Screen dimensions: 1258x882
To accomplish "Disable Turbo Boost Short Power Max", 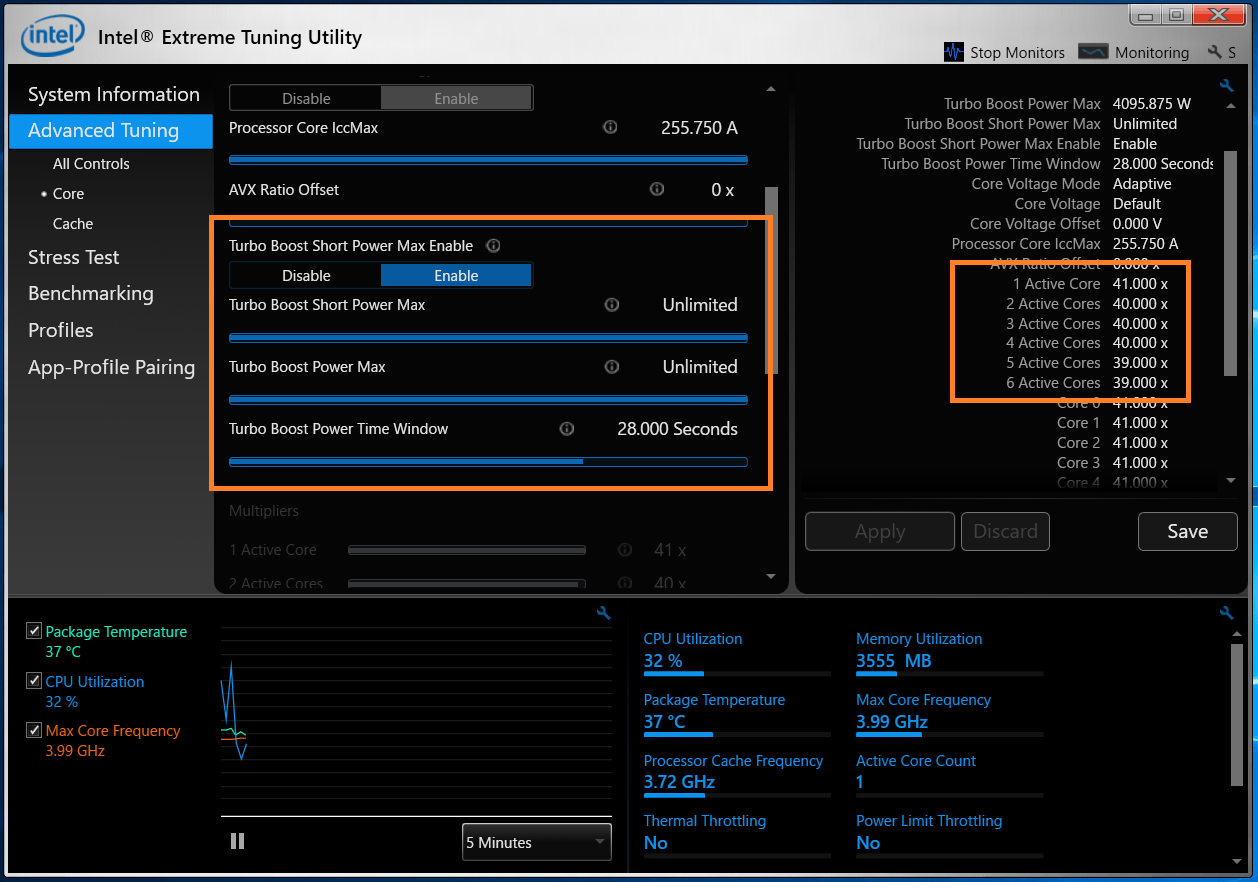I will pyautogui.click(x=306, y=275).
